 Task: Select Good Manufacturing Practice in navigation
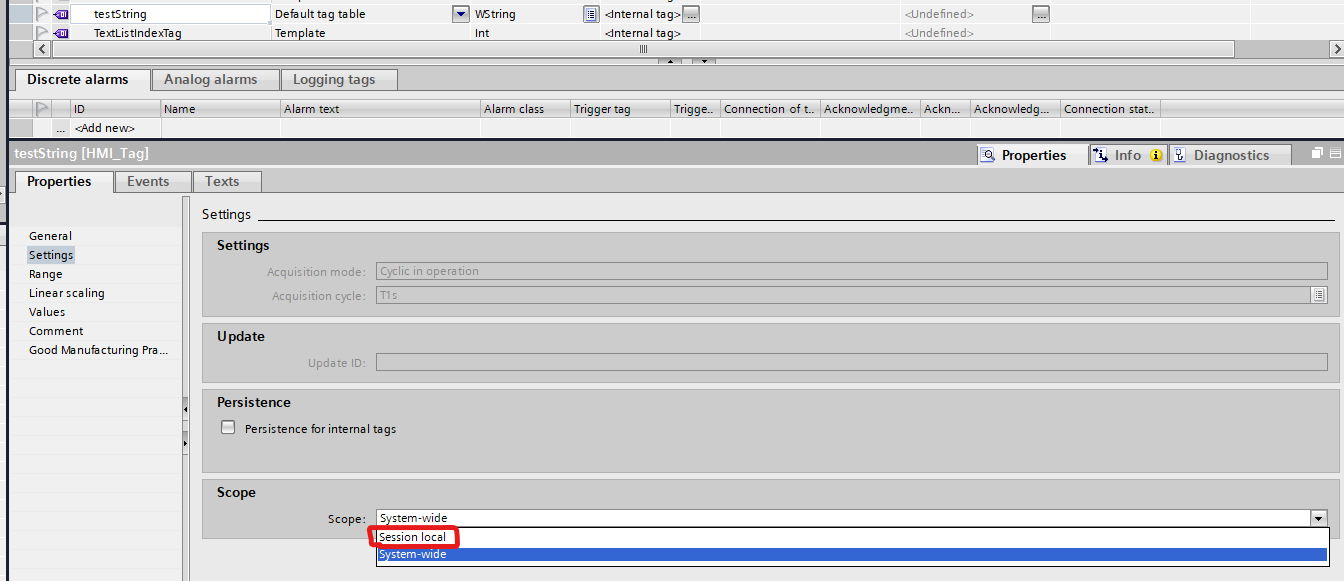(x=99, y=350)
